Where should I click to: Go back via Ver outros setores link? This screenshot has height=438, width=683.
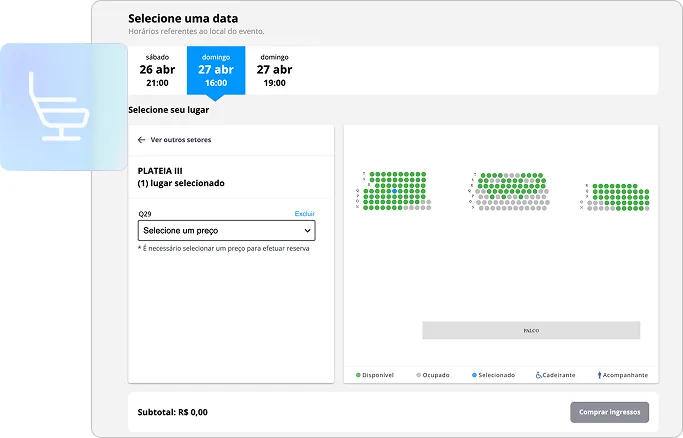pyautogui.click(x=181, y=140)
